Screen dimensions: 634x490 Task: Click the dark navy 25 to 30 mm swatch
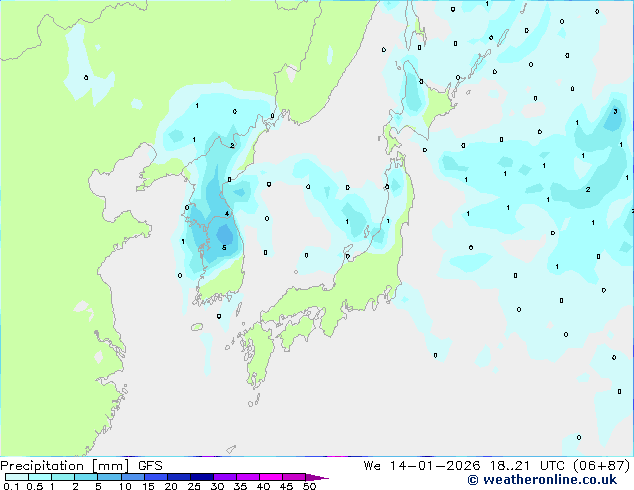(x=201, y=477)
